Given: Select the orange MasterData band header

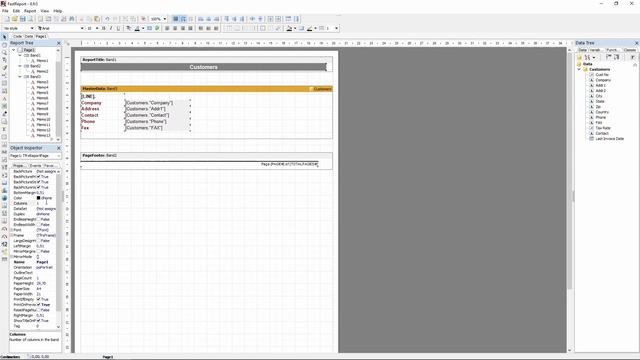Looking at the screenshot, I should click(207, 89).
